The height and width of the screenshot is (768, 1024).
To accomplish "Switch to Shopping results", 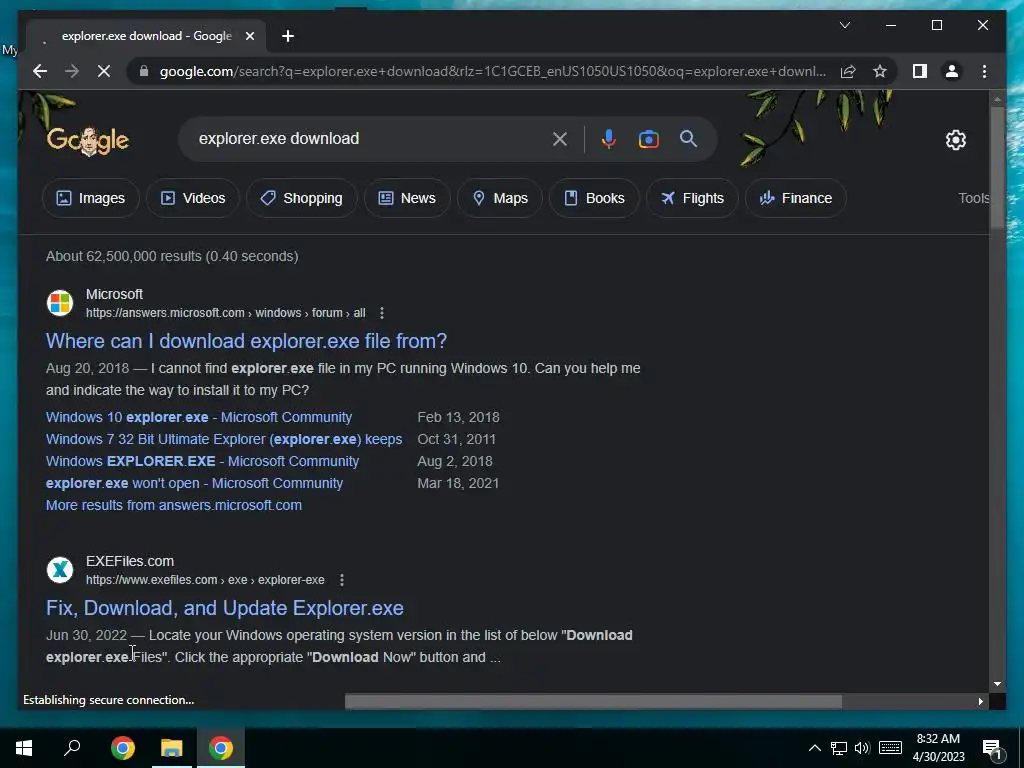I will pos(302,198).
